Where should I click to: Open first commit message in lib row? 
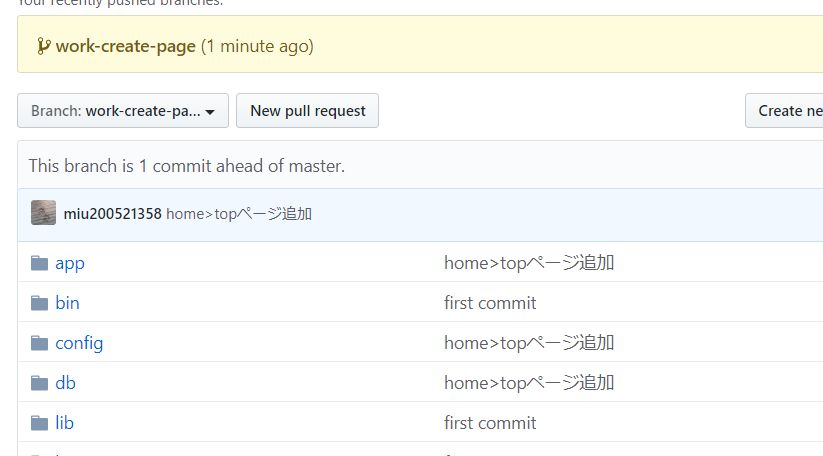click(490, 423)
